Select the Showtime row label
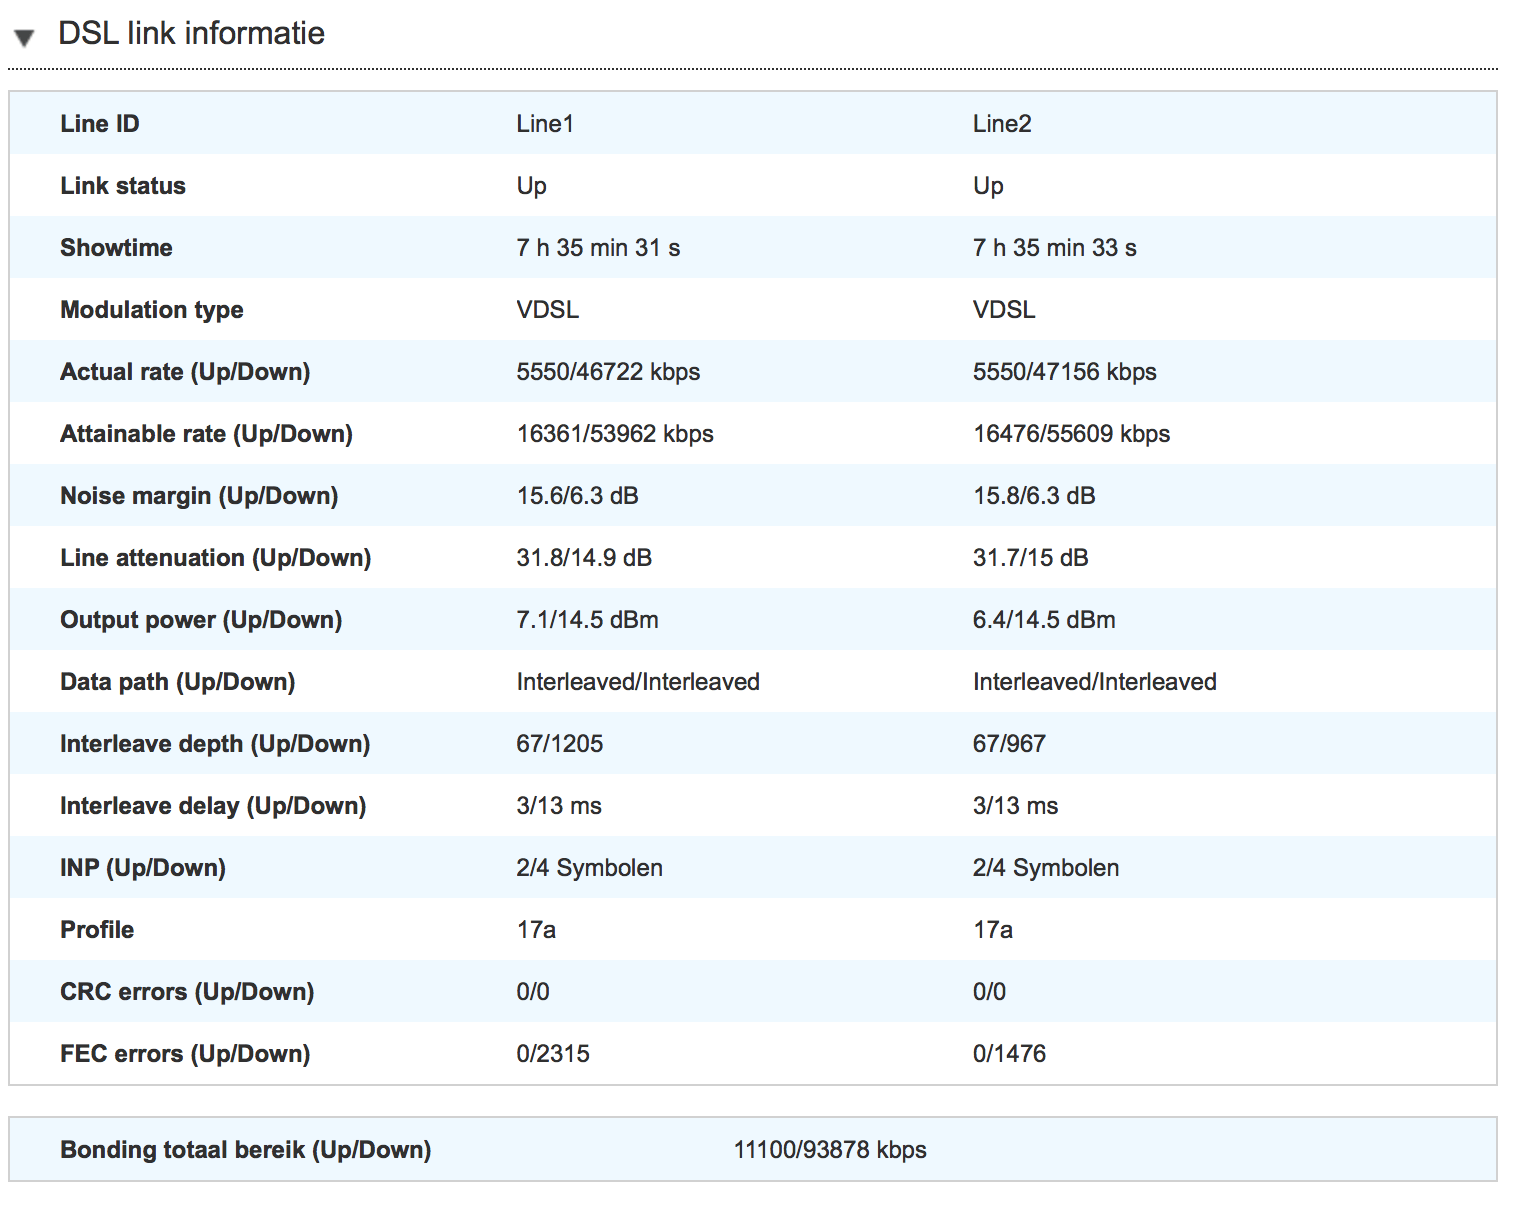The height and width of the screenshot is (1212, 1532). pyautogui.click(x=116, y=248)
